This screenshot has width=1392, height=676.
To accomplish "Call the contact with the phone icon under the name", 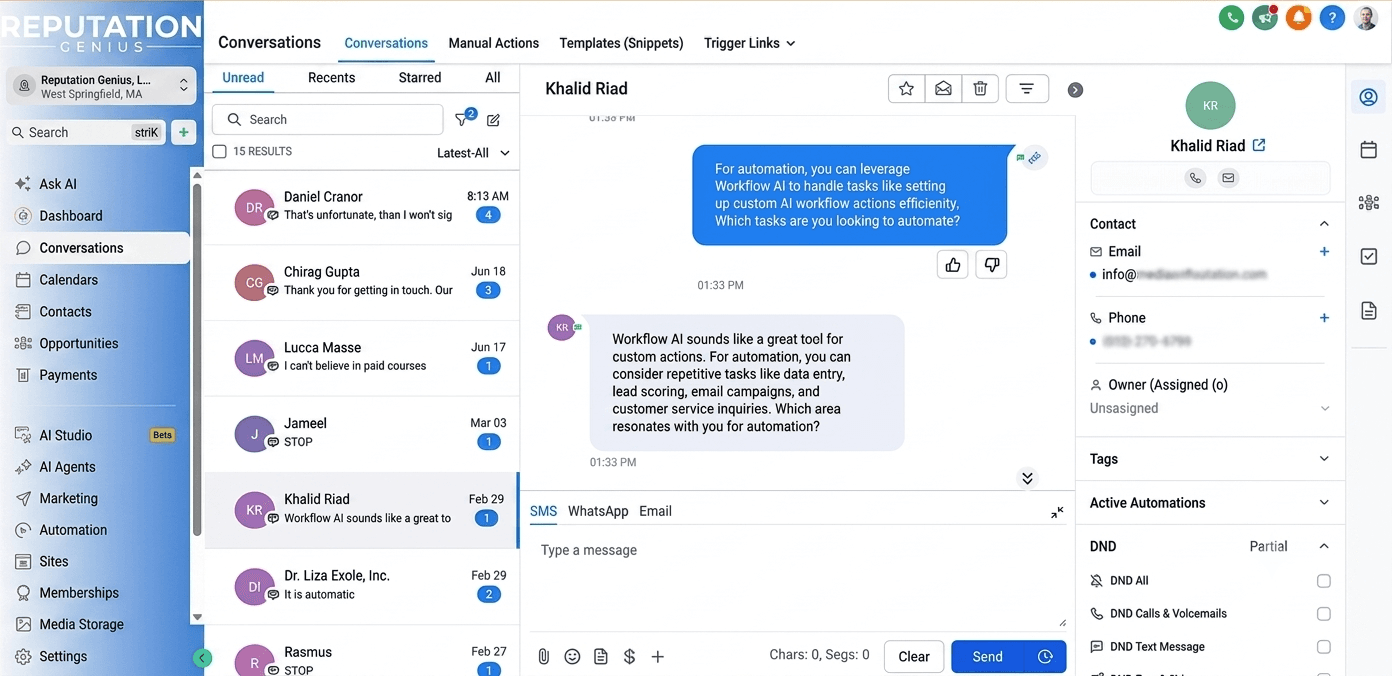I will (1195, 178).
